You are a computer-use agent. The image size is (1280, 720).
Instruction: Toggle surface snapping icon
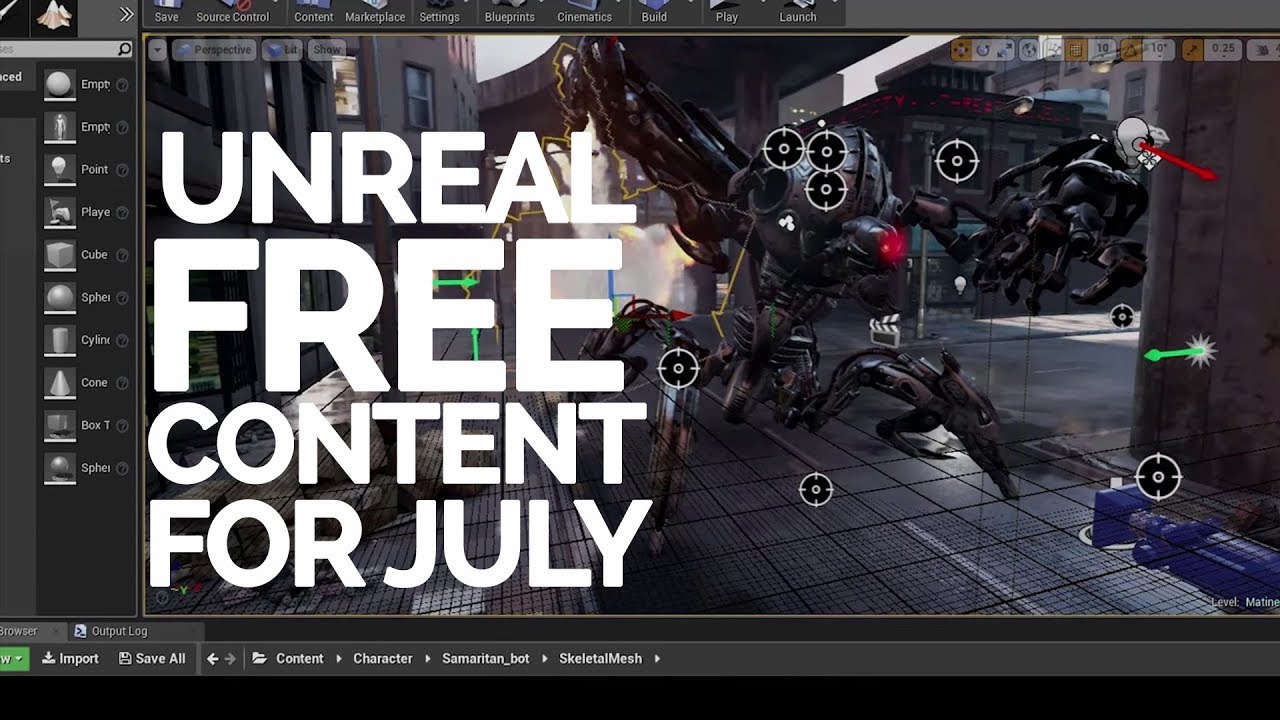point(1053,49)
